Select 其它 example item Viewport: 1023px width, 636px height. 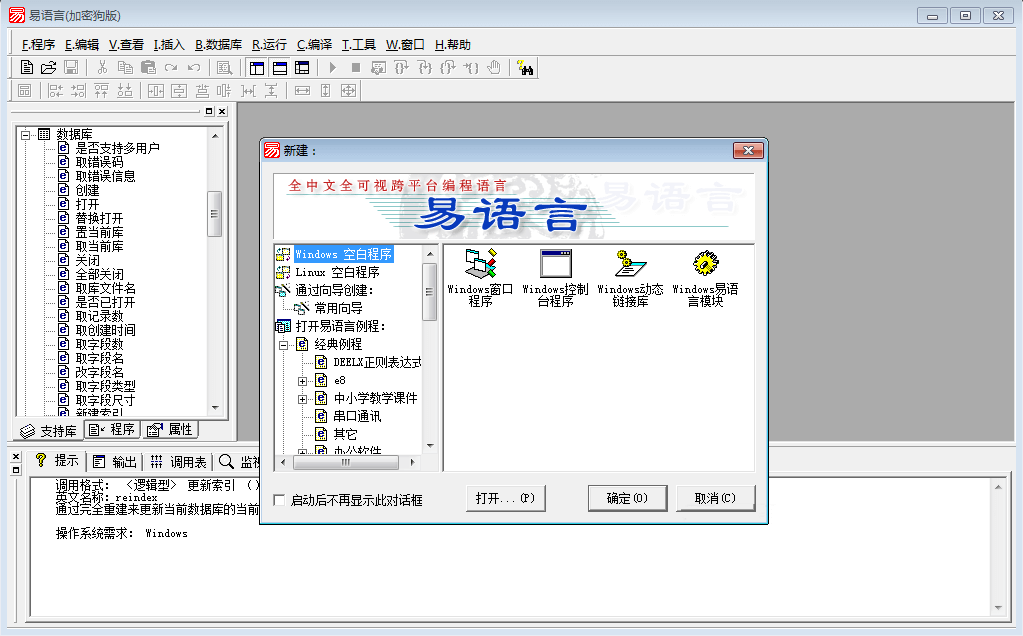point(345,434)
